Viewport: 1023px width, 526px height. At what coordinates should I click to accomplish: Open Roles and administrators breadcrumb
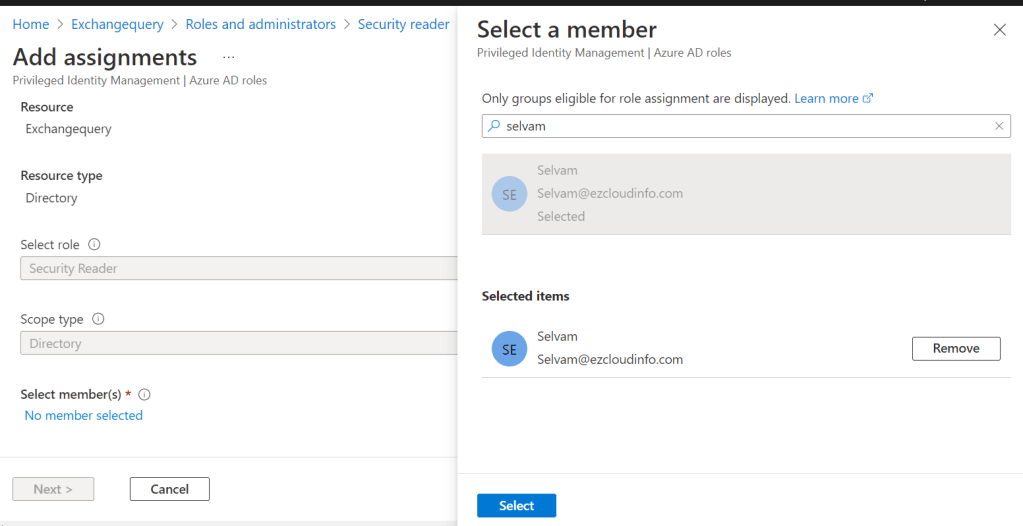(x=260, y=24)
